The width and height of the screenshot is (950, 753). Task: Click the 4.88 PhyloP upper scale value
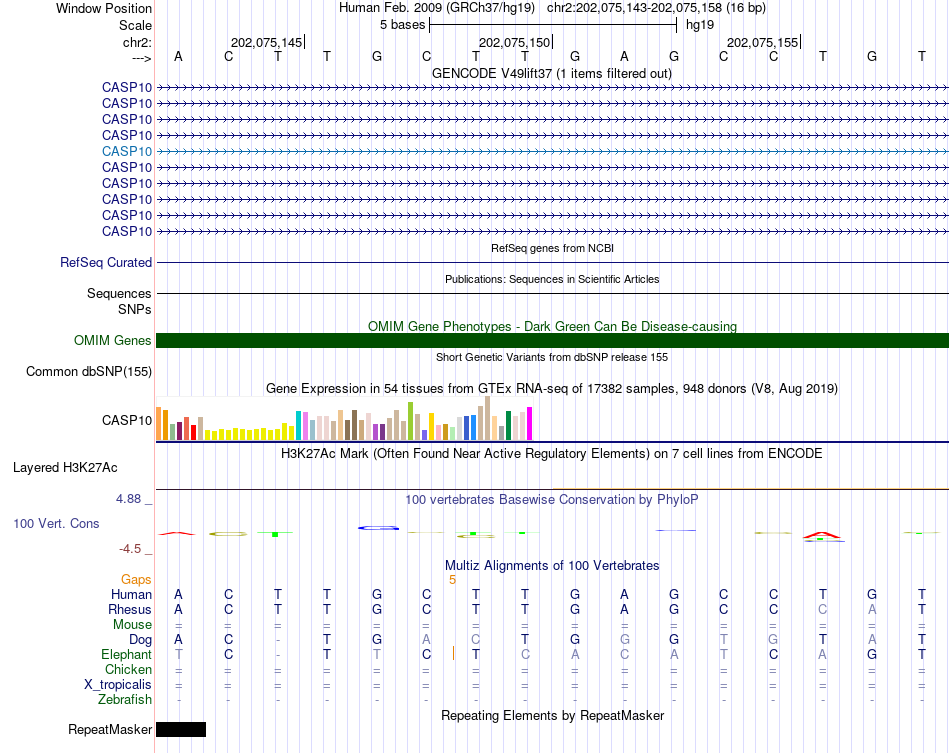pos(128,499)
